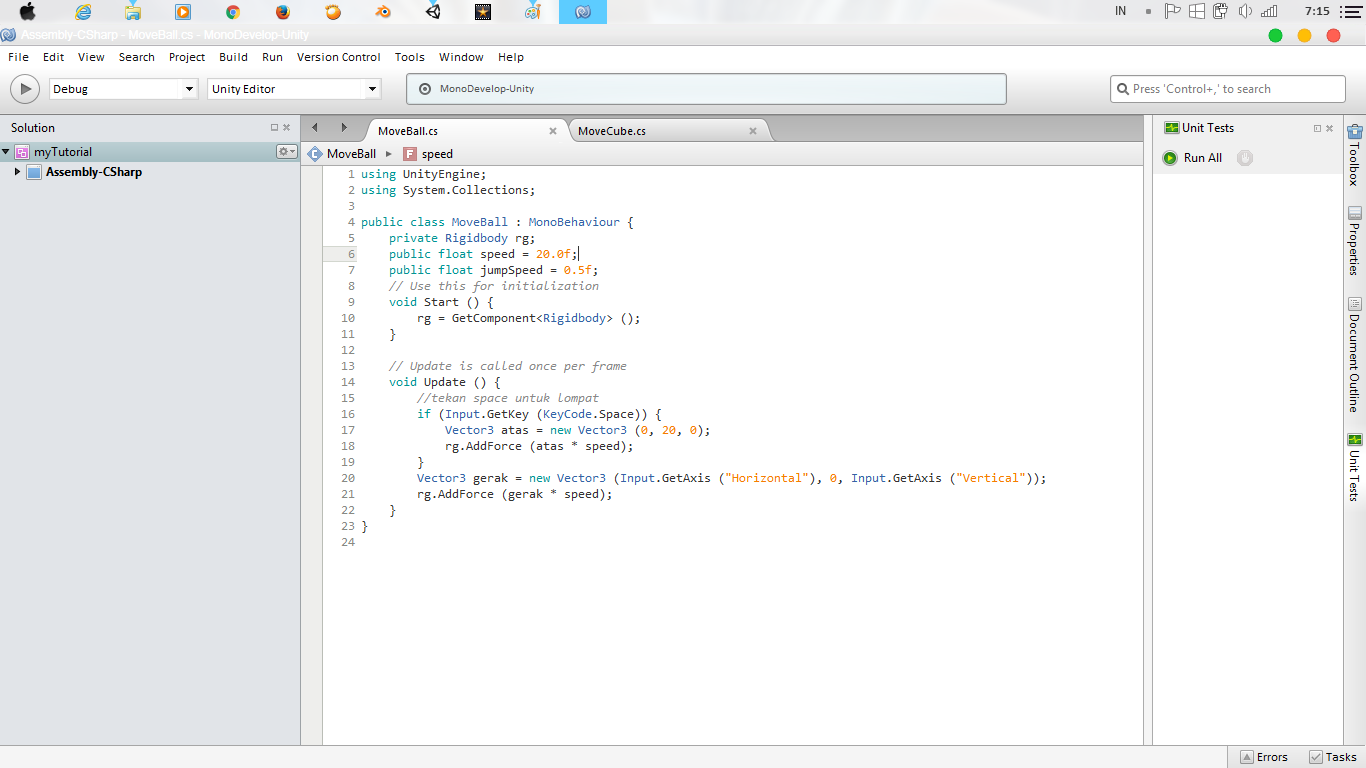Viewport: 1366px width, 768px height.
Task: Open the Version Control menu
Action: coord(339,57)
